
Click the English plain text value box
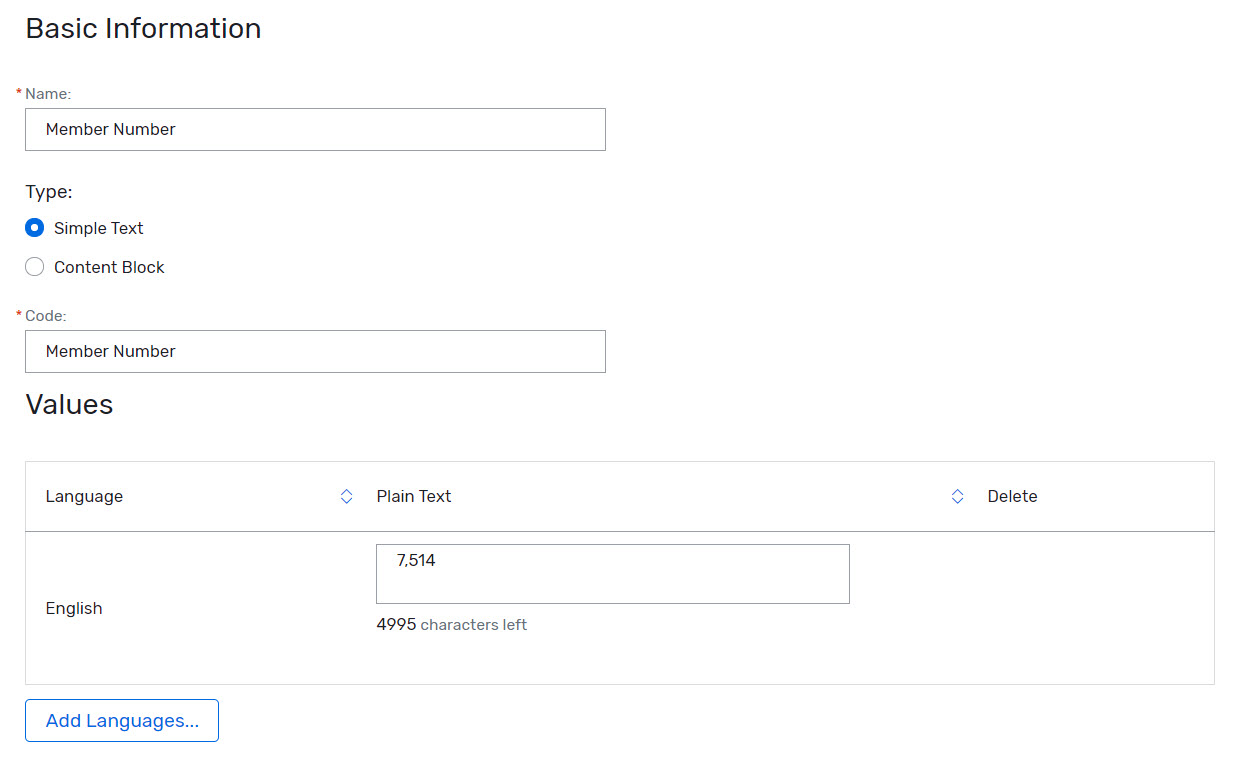click(612, 573)
